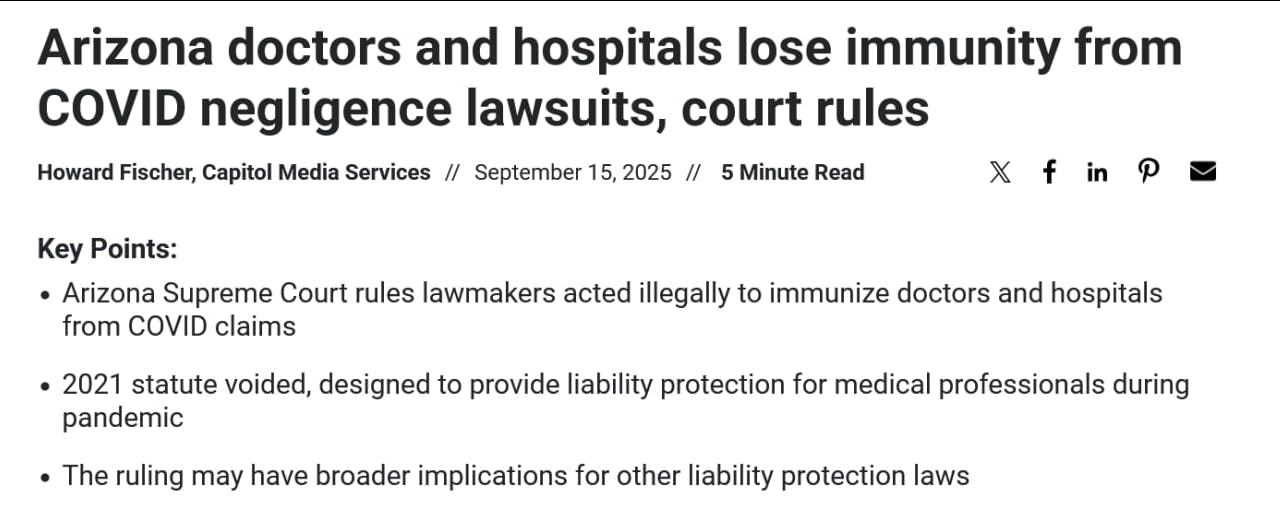
Task: Email the article via envelope icon
Action: (x=1203, y=172)
